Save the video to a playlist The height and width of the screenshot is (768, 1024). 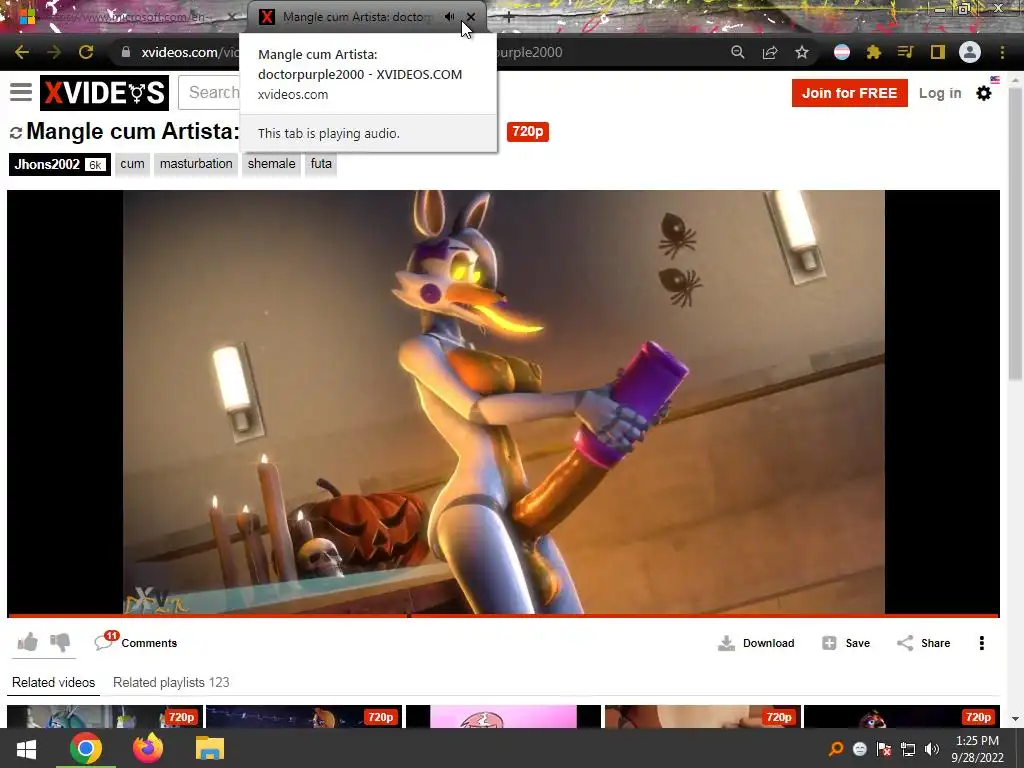846,643
